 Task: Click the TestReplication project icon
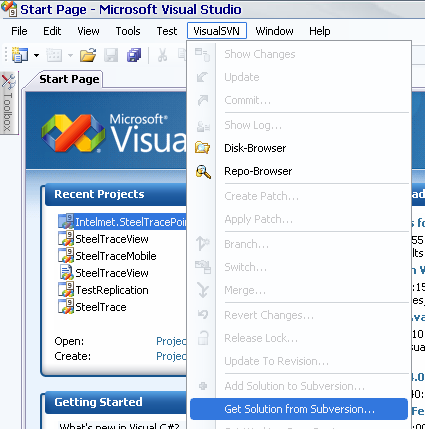click(x=66, y=290)
